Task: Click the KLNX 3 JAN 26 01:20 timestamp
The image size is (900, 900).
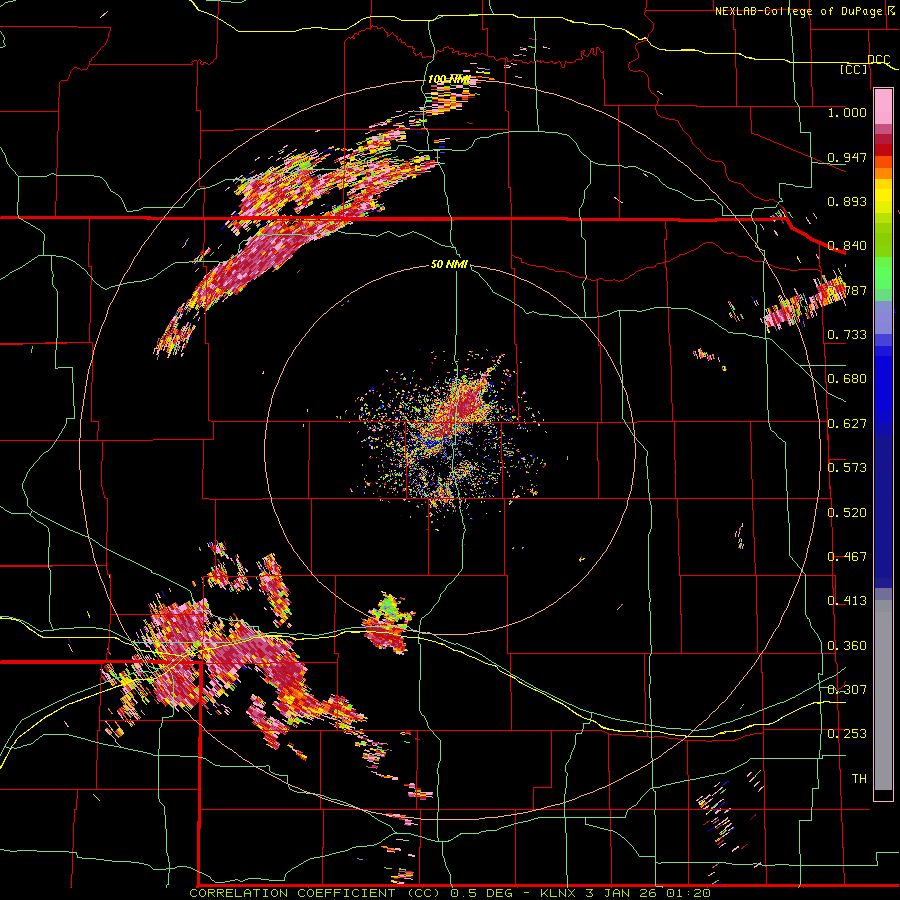Action: (x=626, y=893)
